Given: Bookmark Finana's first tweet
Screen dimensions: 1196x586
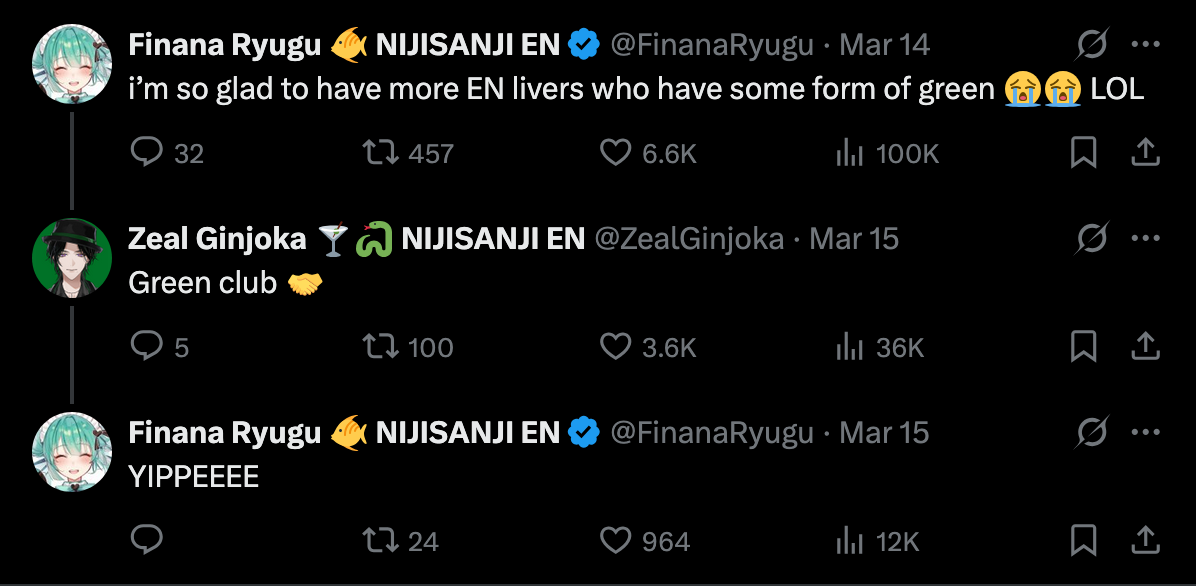Looking at the screenshot, I should pos(1084,153).
